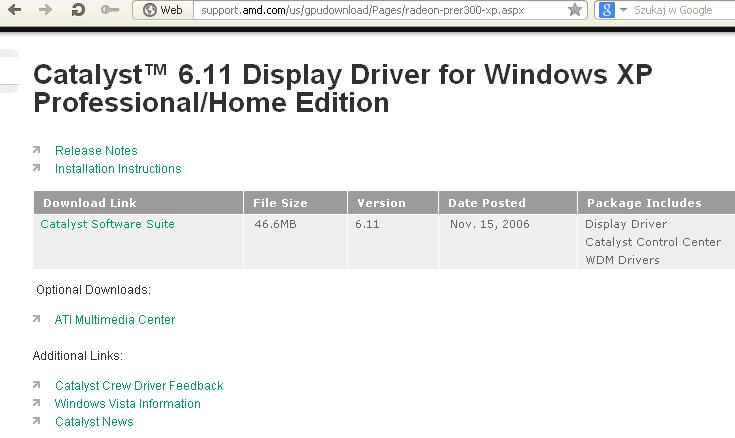The width and height of the screenshot is (735, 438).
Task: Click the address bar URL support.amd.com
Action: pos(362,10)
